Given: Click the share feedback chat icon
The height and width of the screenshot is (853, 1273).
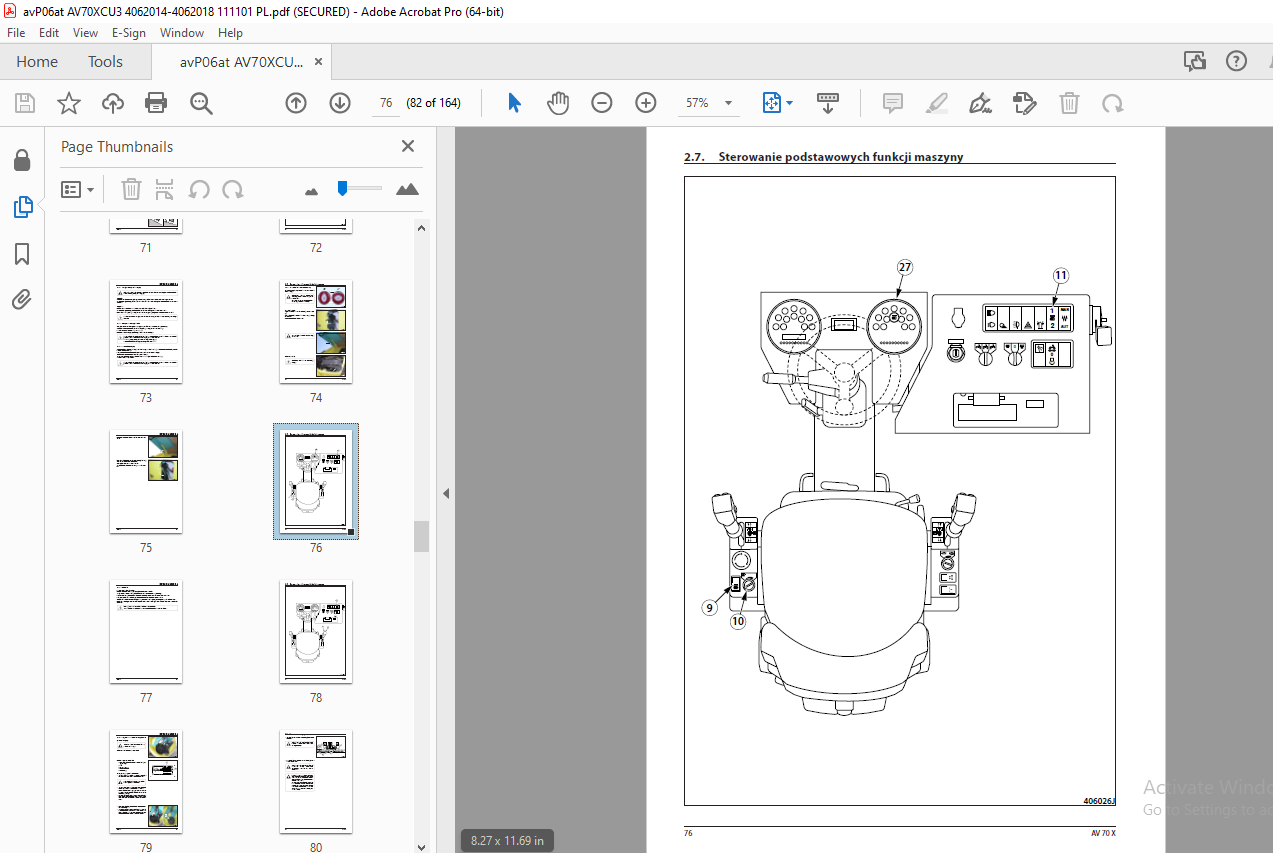Looking at the screenshot, I should [1194, 61].
